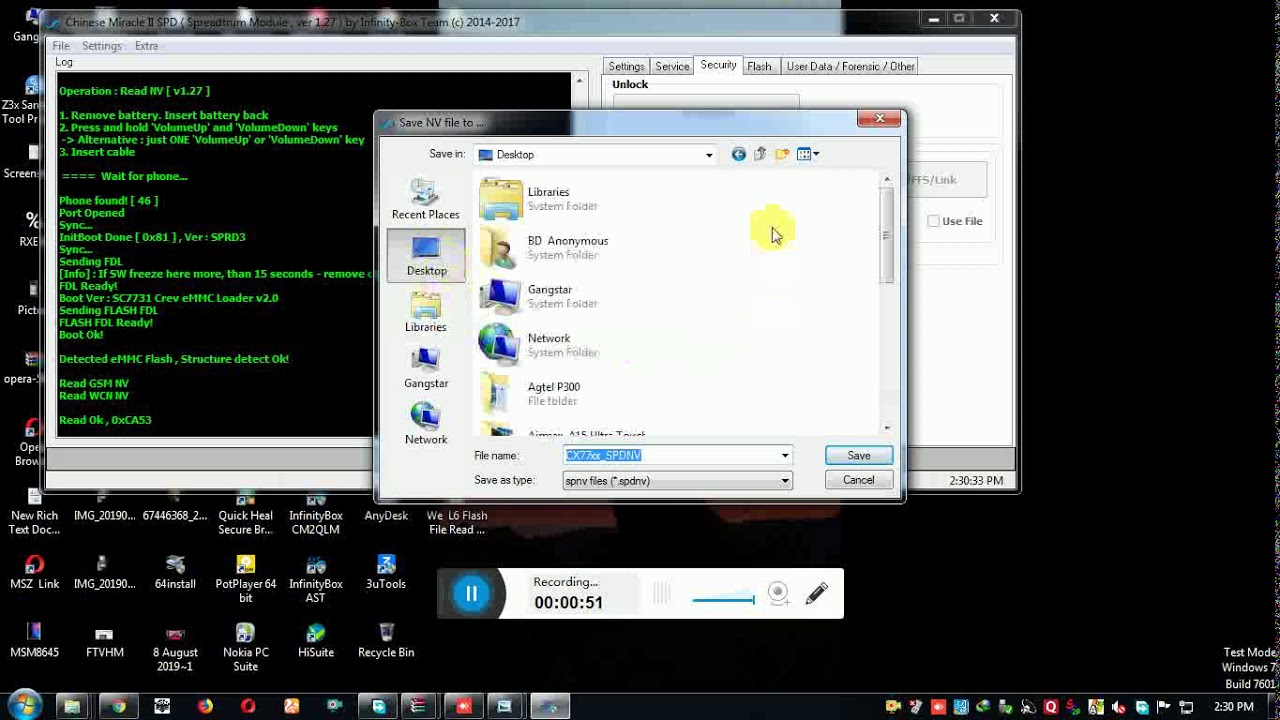The image size is (1280, 720).
Task: Open the Recycle Bin
Action: coord(386,642)
